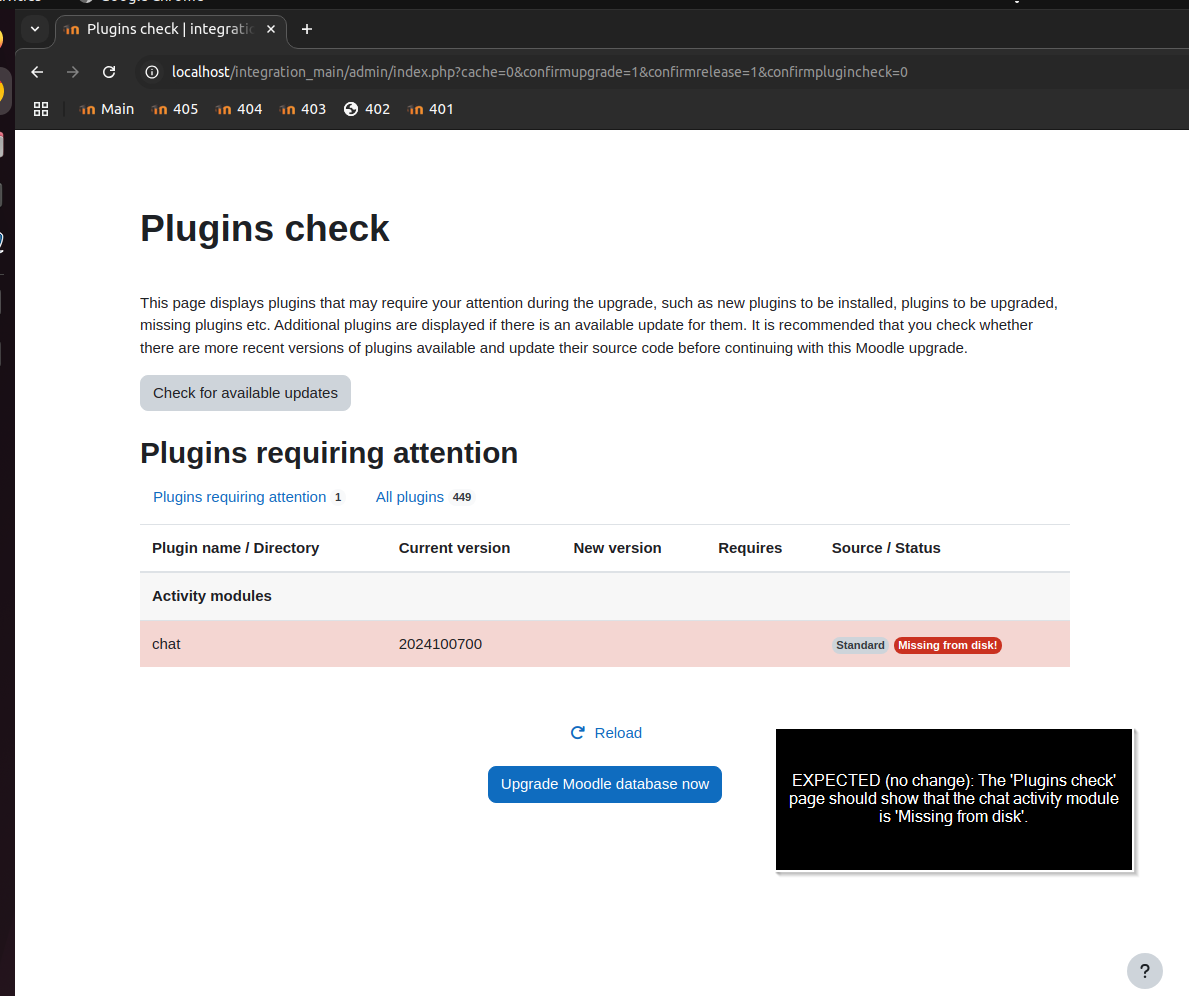The height and width of the screenshot is (996, 1189).
Task: Click the Requires column header
Action: (x=750, y=548)
